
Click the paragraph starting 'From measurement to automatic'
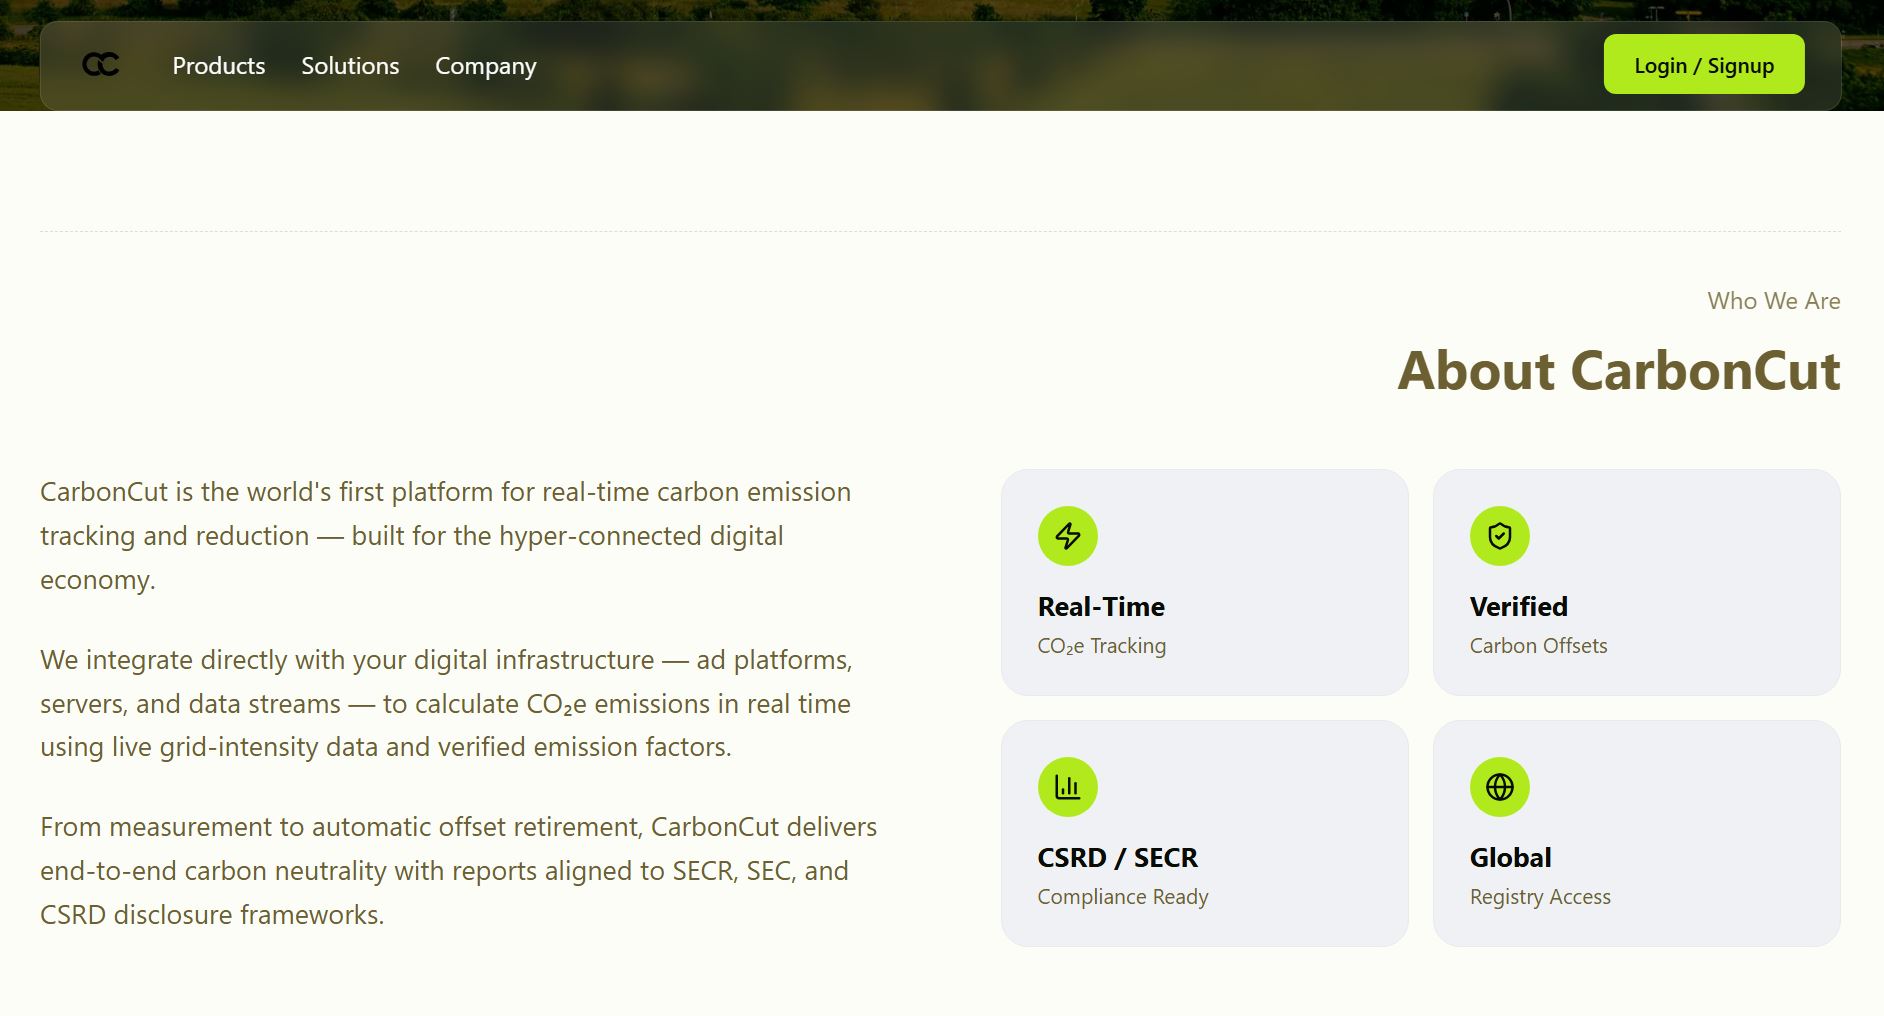coord(459,871)
